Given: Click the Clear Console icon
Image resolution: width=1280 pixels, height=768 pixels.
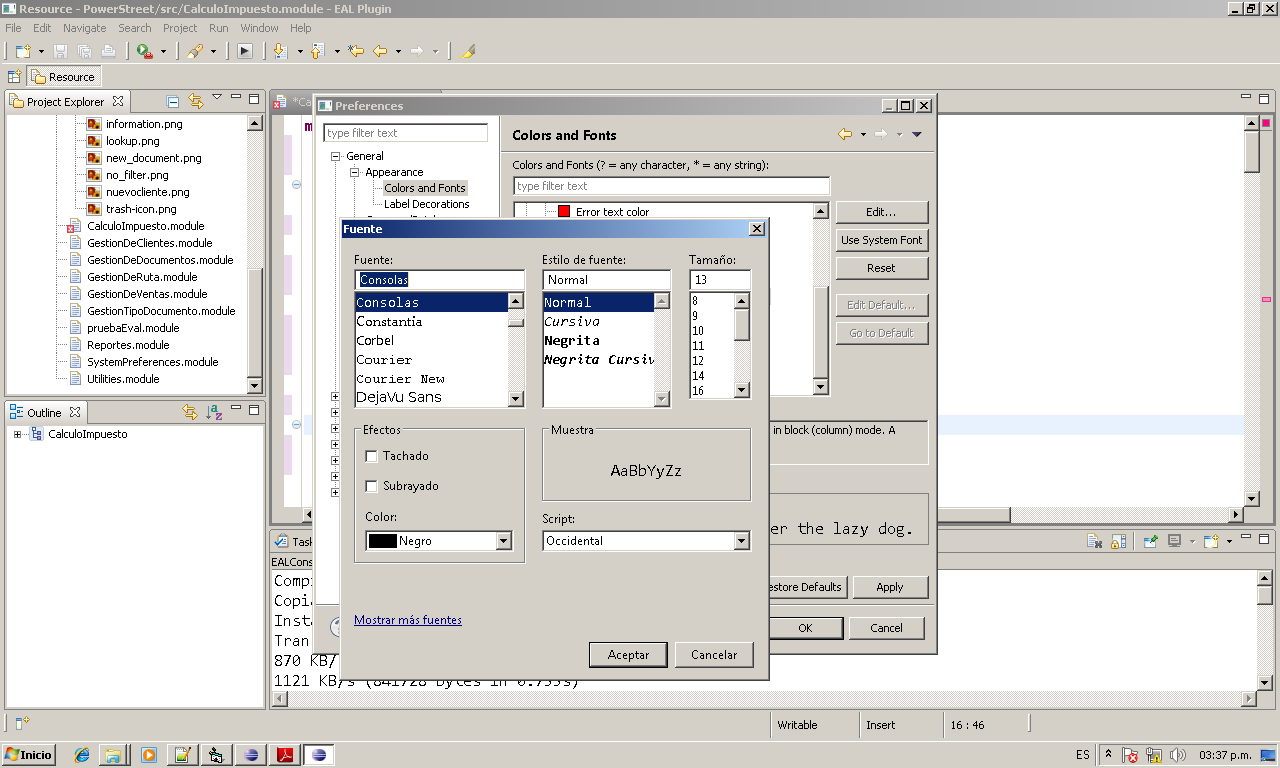Looking at the screenshot, I should pos(1095,541).
